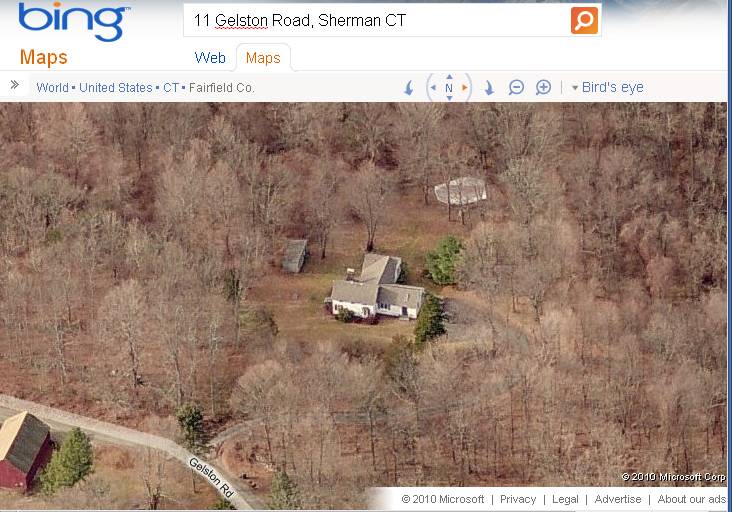Open the Fairfield Co. breadcrumb link

[222, 88]
